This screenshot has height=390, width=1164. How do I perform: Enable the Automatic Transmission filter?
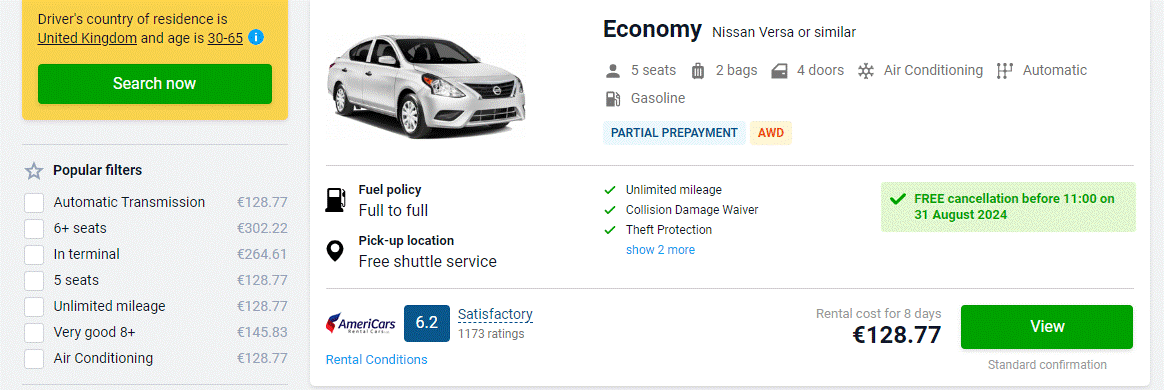34,203
